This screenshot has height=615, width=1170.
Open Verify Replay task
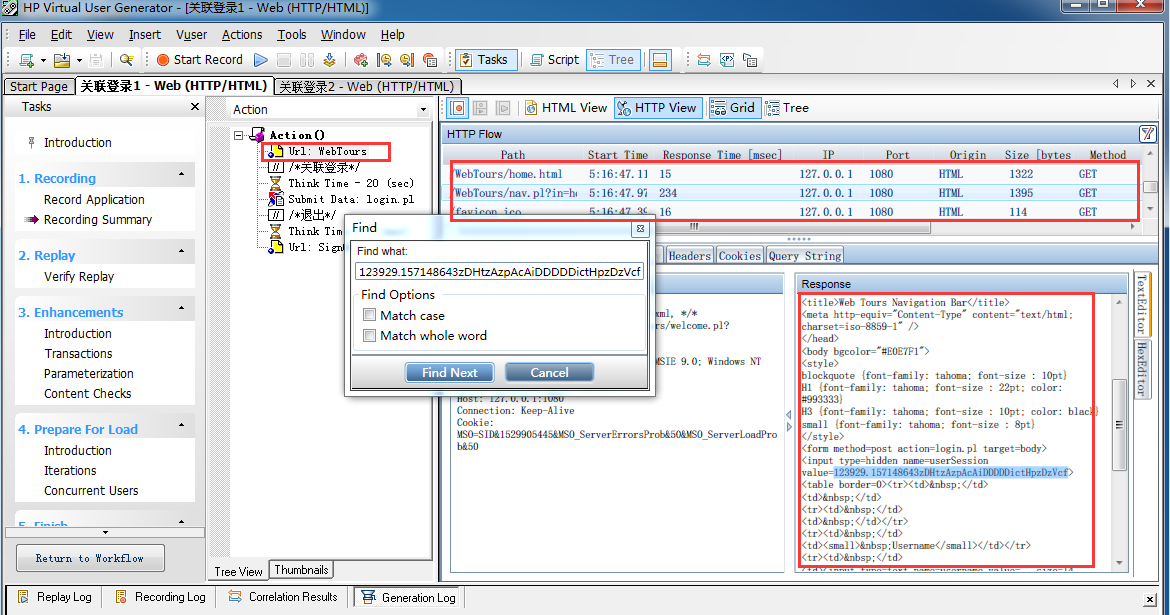click(79, 276)
